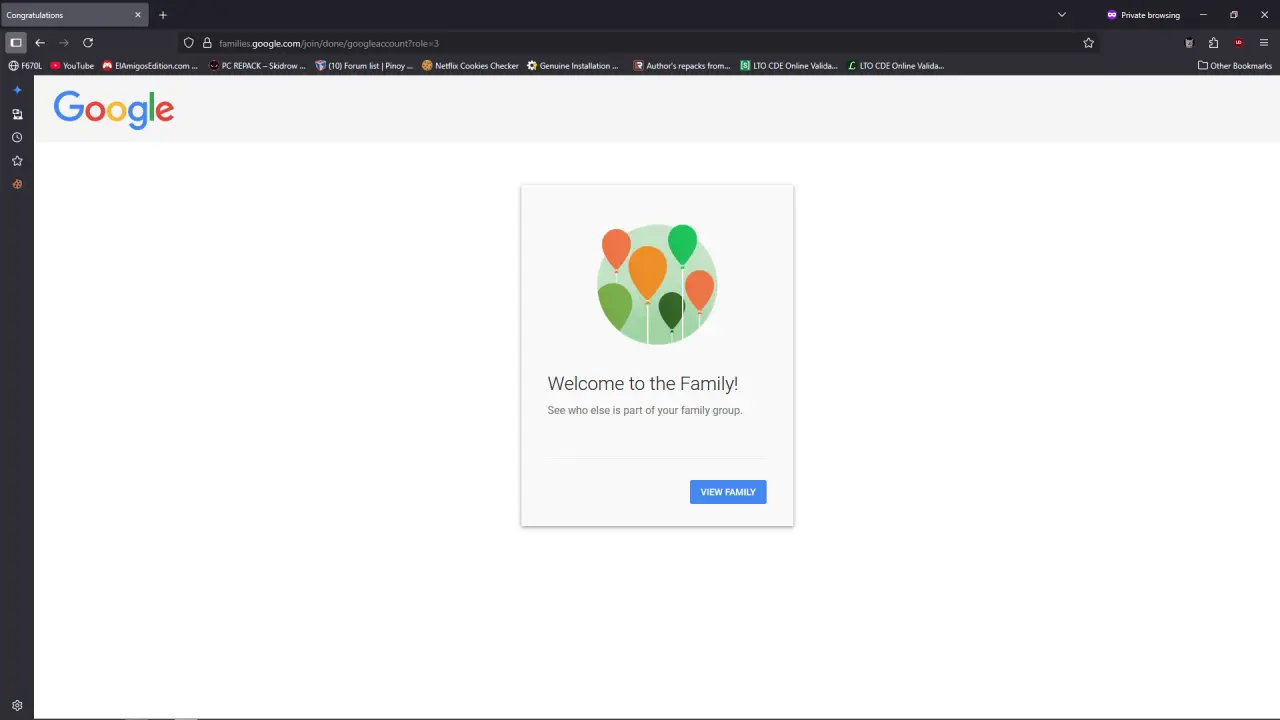Show site security padlock info

point(207,43)
